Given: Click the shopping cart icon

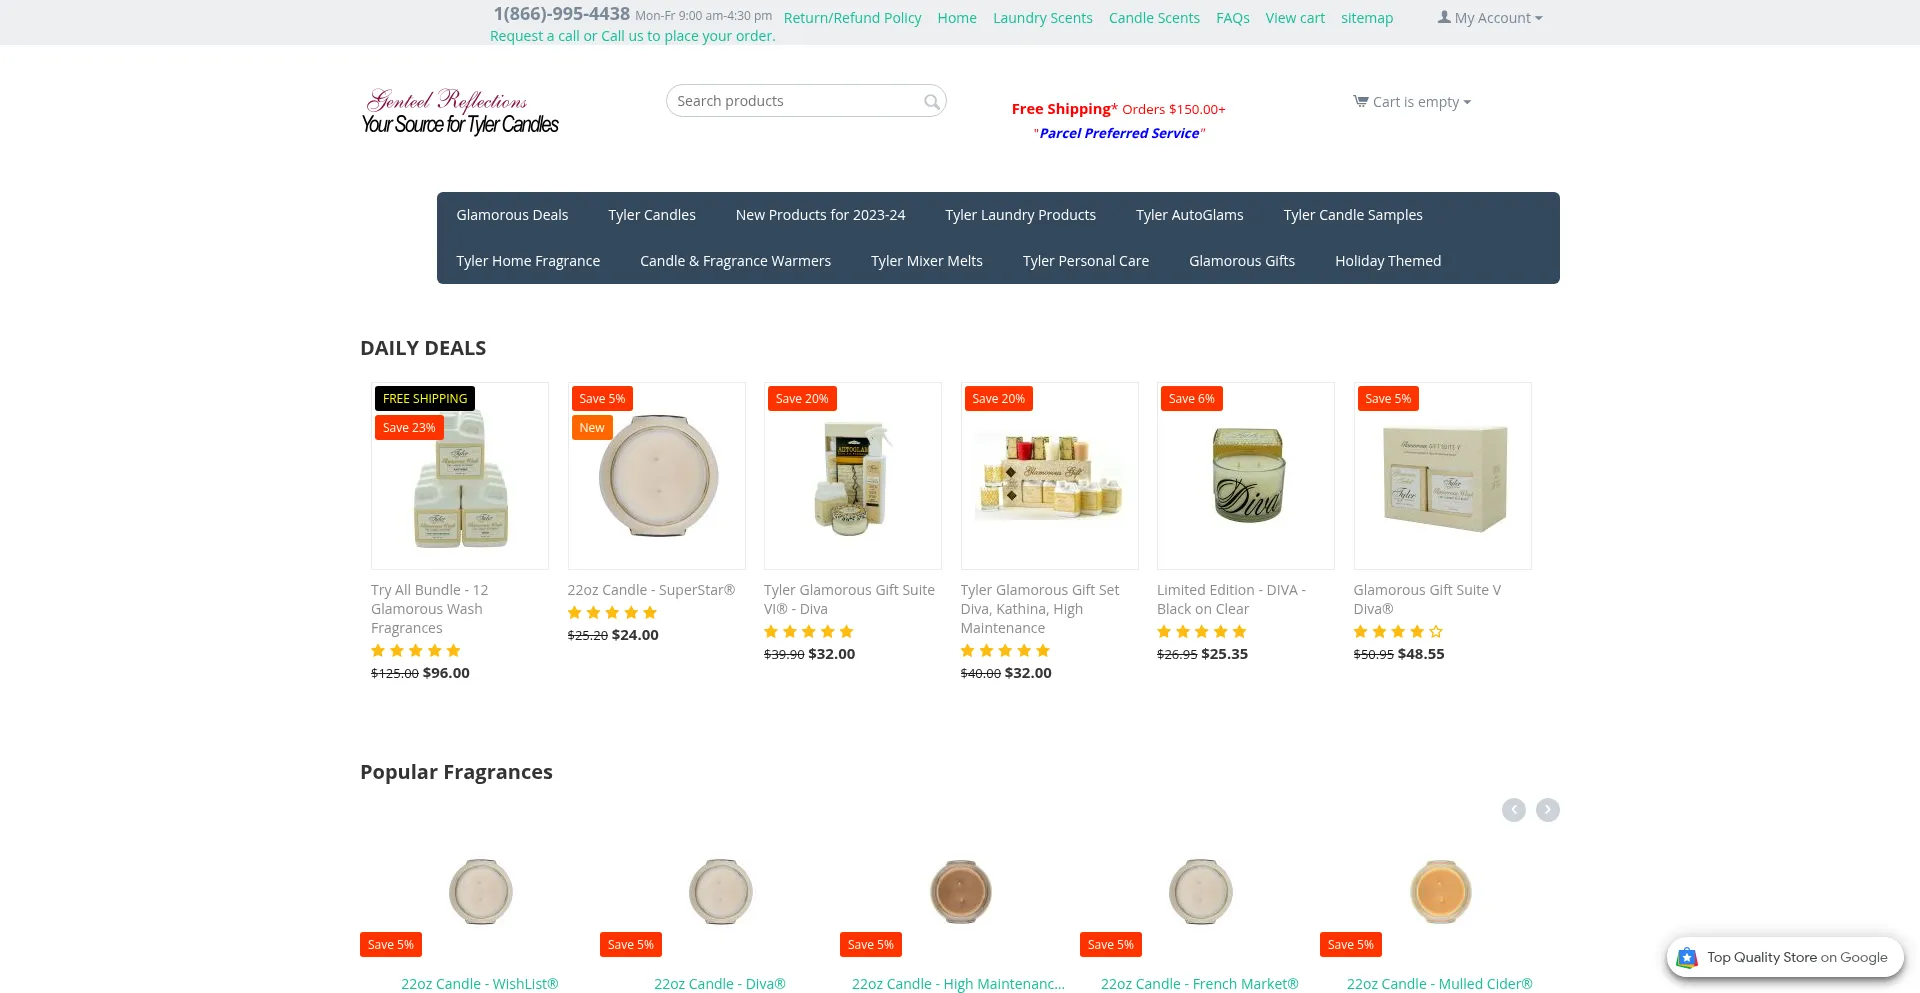Looking at the screenshot, I should [1360, 101].
